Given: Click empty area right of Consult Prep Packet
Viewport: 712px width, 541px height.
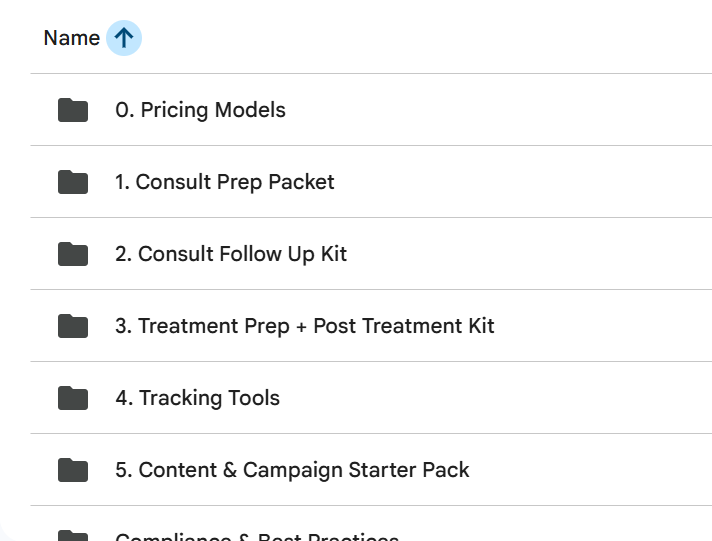Looking at the screenshot, I should coord(520,182).
